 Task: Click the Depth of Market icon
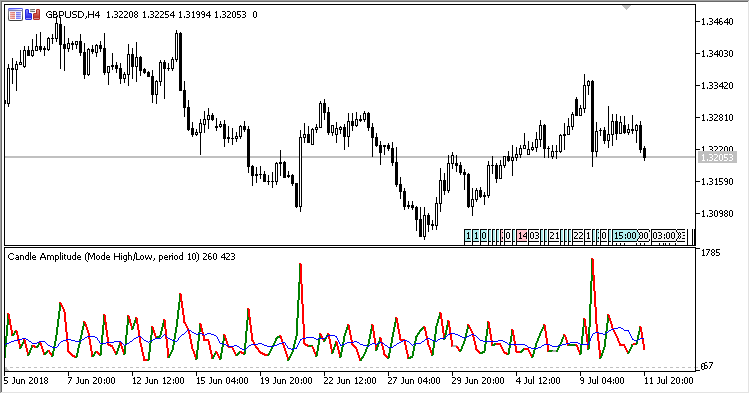(x=15, y=15)
